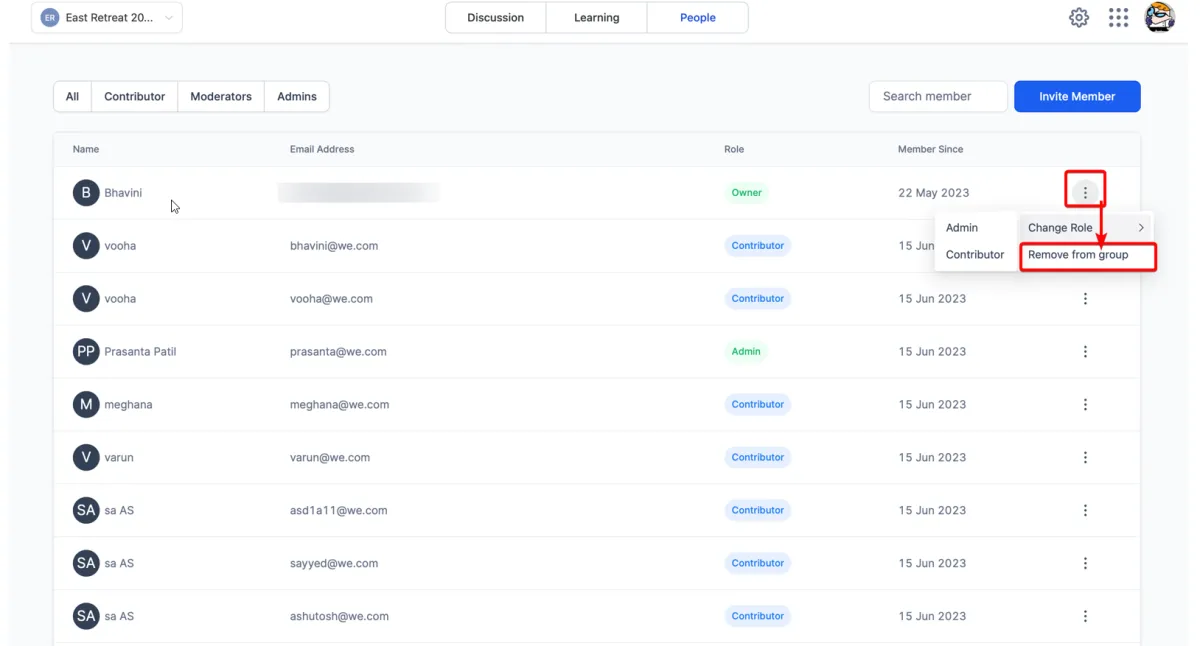1200x646 pixels.
Task: Switch to the Learning tab
Action: pyautogui.click(x=596, y=18)
